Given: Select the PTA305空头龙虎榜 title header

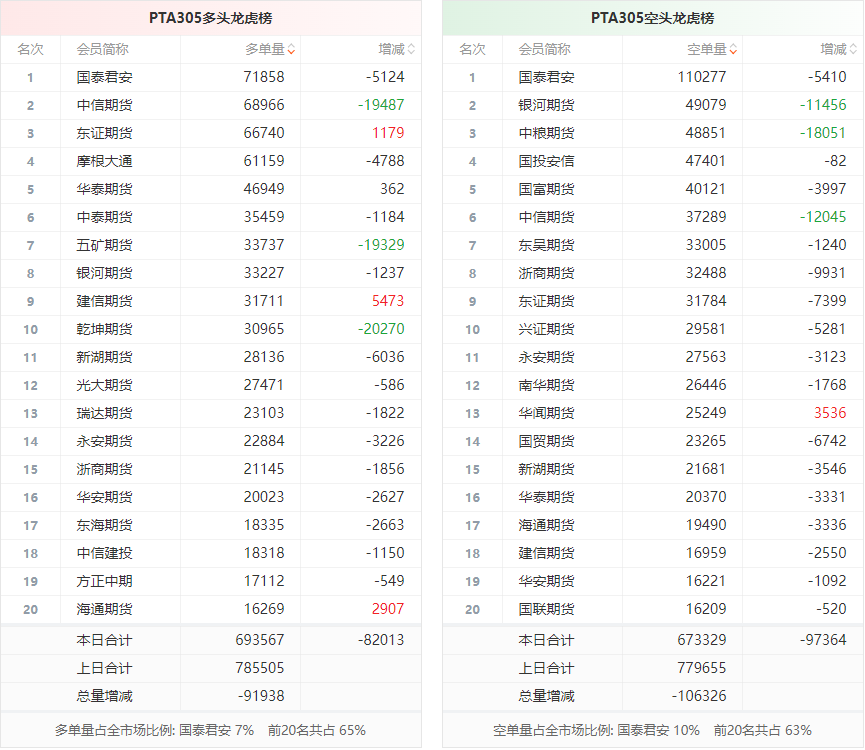Looking at the screenshot, I should [x=652, y=18].
